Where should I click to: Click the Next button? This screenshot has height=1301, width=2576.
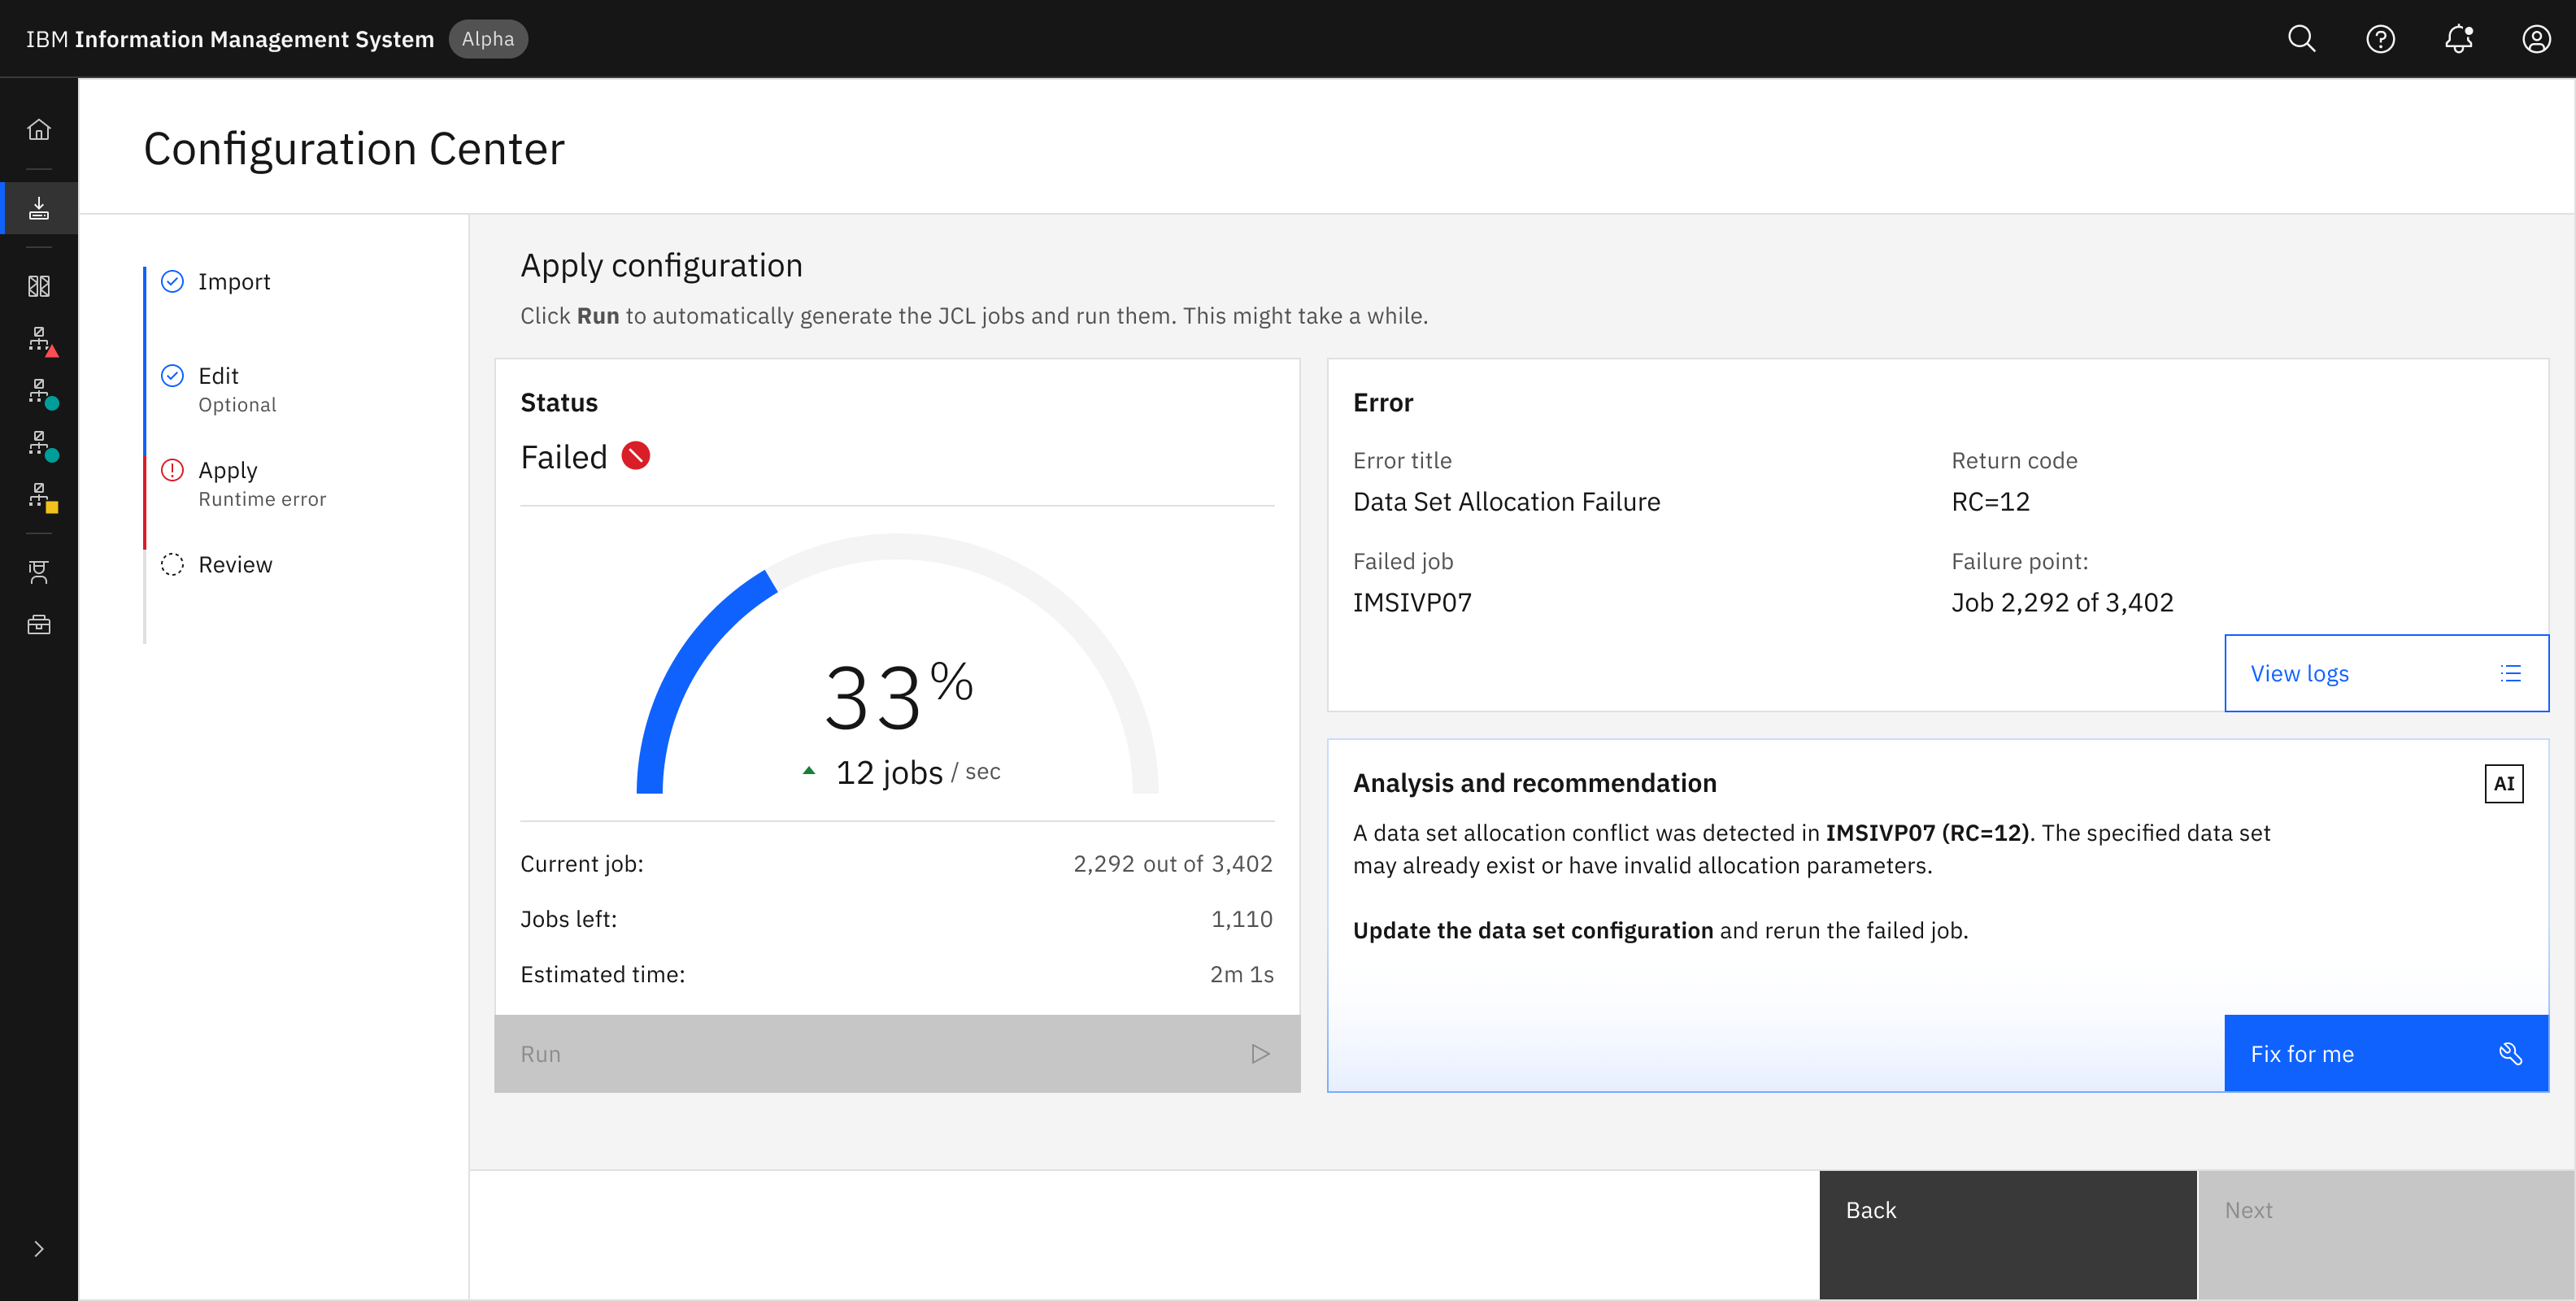[x=2386, y=1235]
